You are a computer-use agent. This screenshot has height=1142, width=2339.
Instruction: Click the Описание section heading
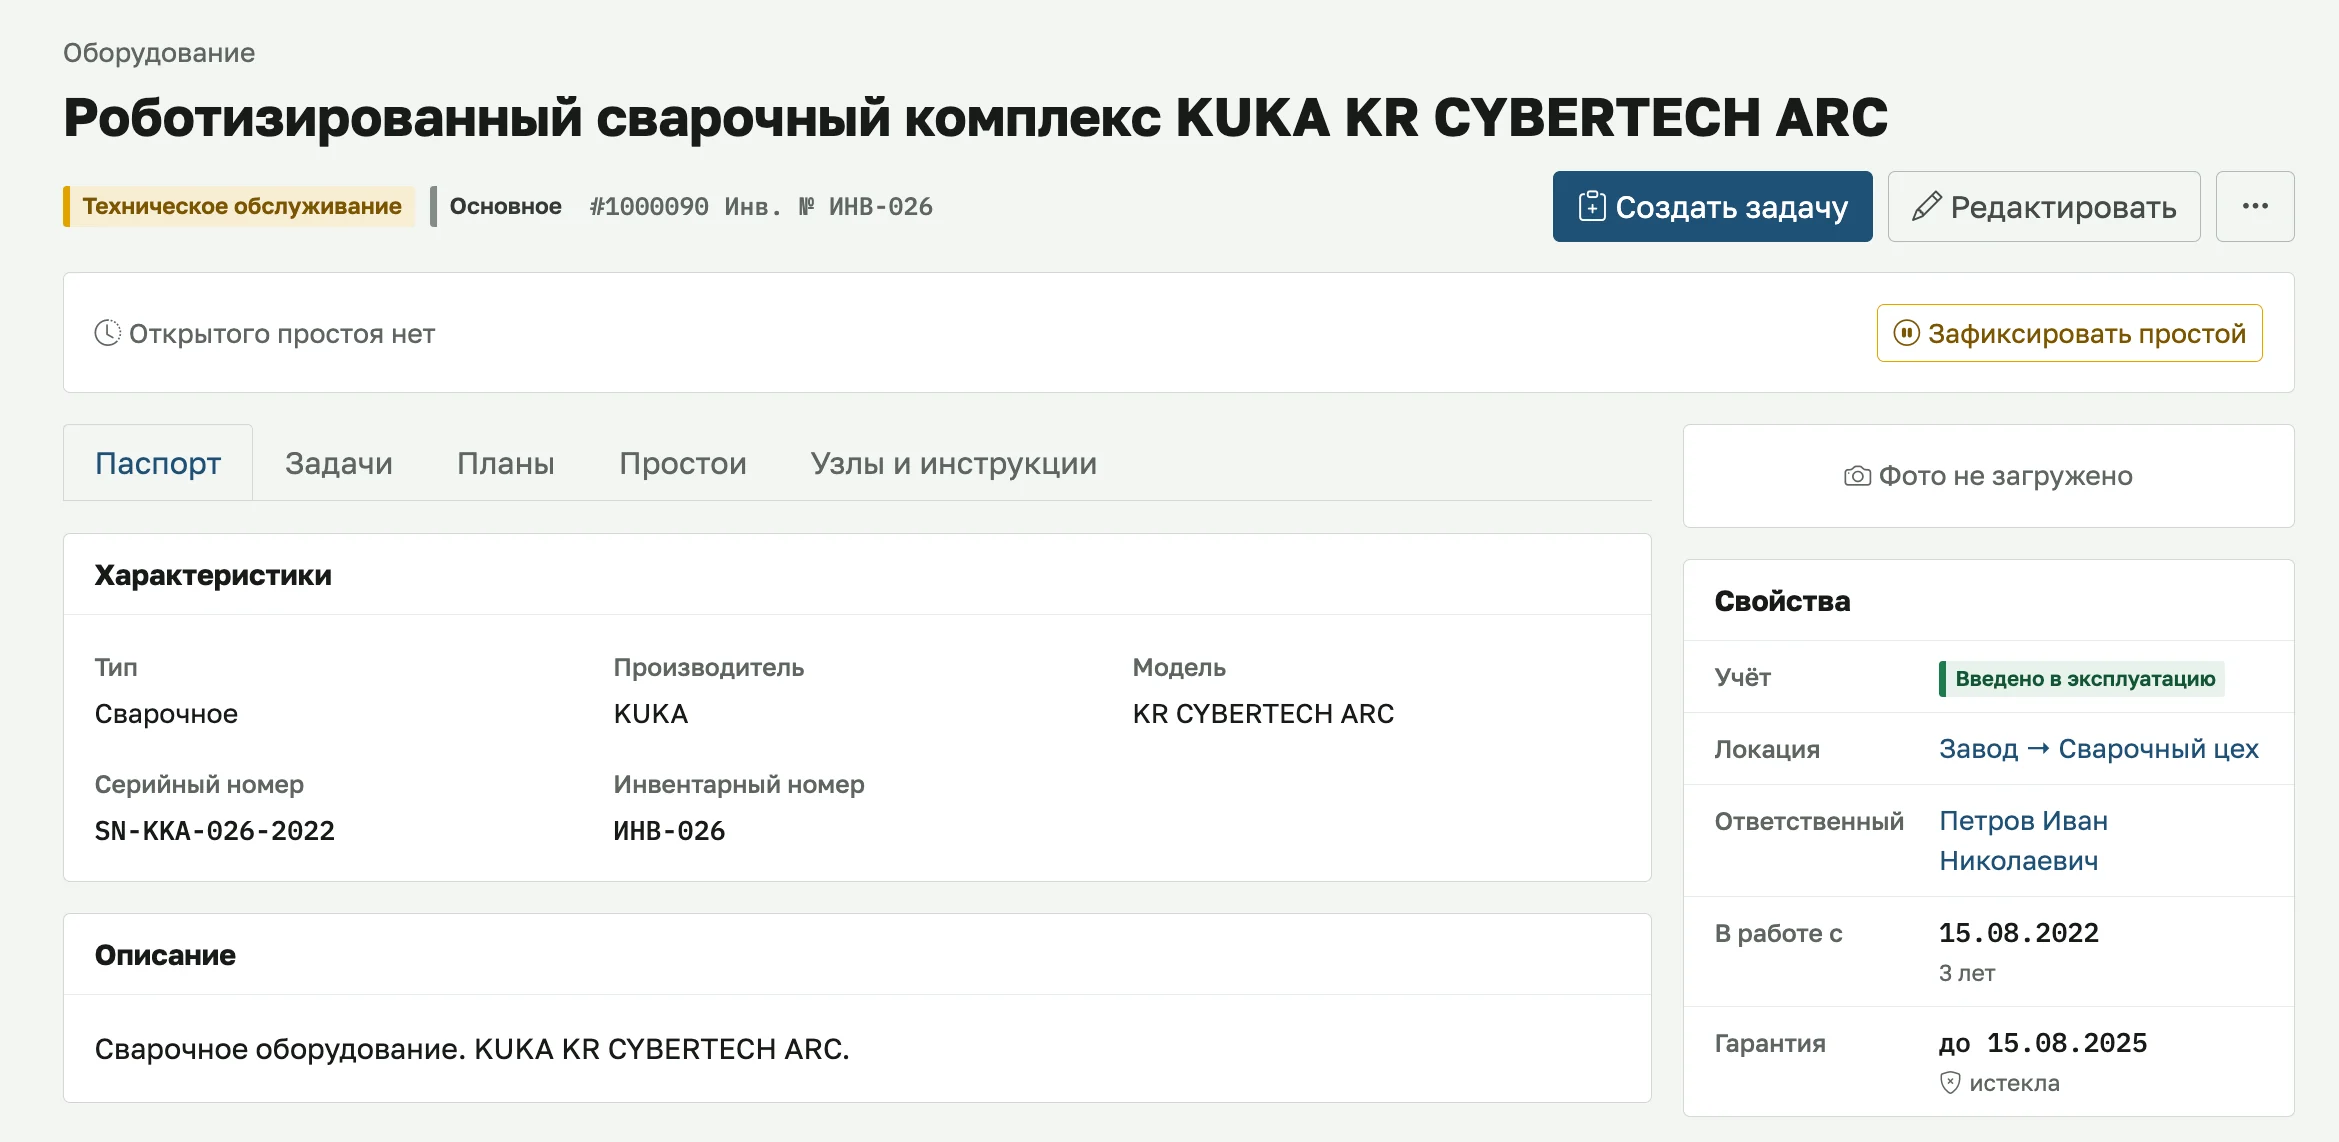[165, 955]
